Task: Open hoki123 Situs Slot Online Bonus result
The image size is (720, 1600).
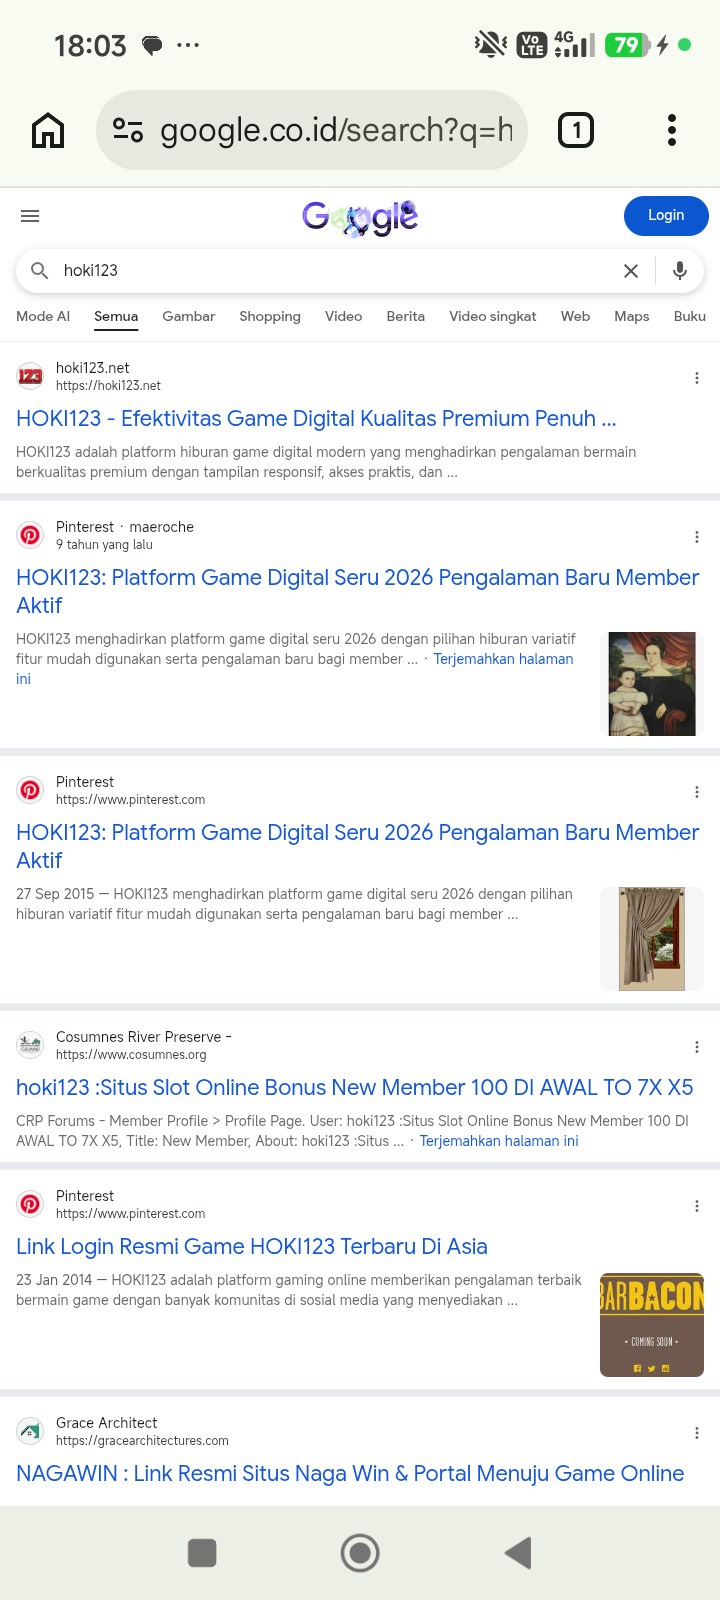Action: (355, 1087)
